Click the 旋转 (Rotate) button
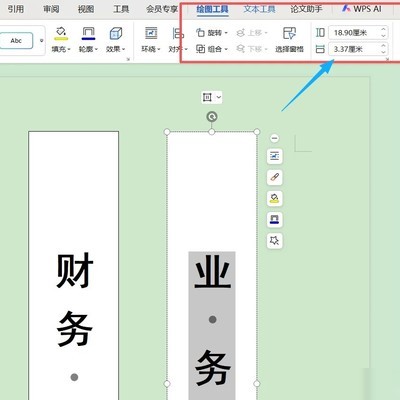Image resolution: width=400 pixels, height=400 pixels. tap(212, 33)
